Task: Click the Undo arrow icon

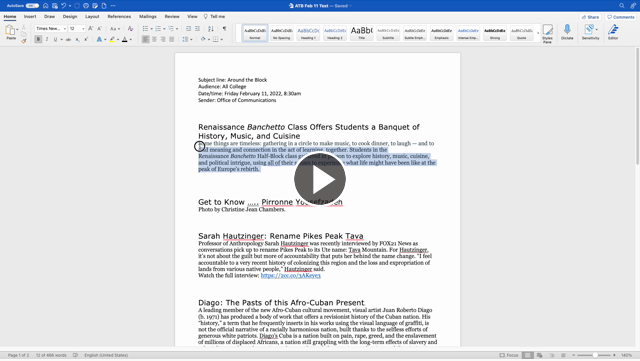Action: point(64,6)
